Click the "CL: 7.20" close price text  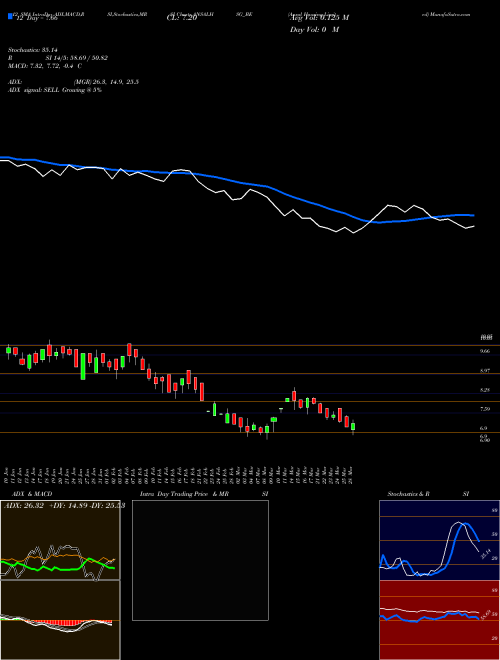point(182,18)
